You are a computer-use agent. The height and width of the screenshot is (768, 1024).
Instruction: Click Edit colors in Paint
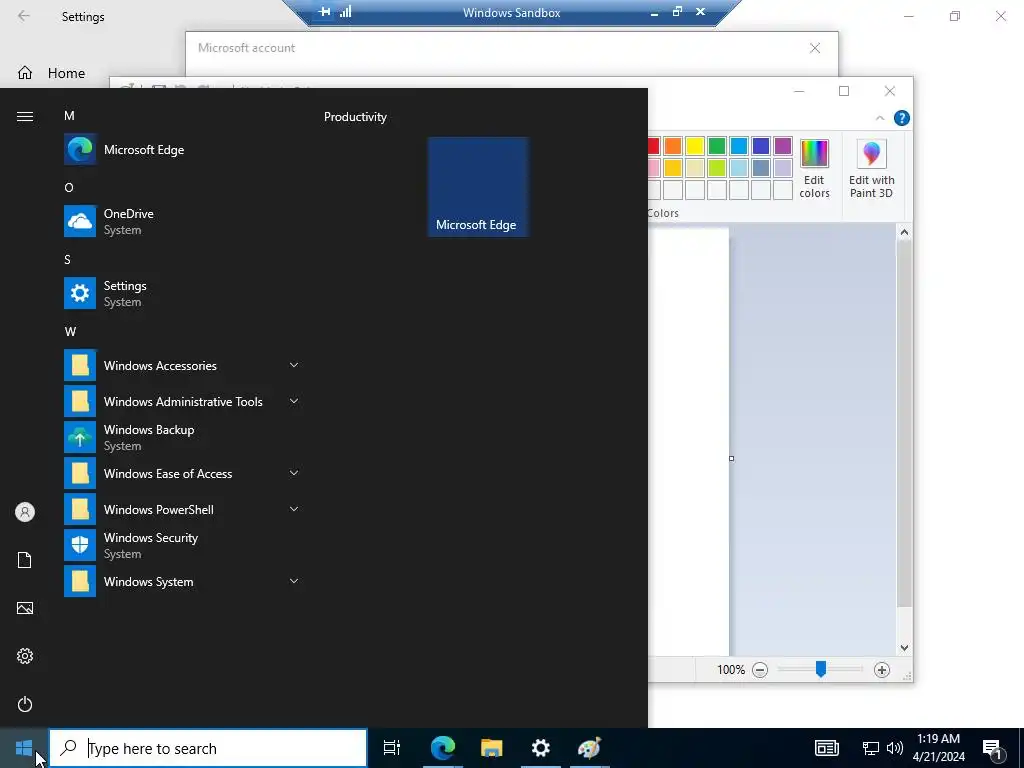[x=814, y=168]
